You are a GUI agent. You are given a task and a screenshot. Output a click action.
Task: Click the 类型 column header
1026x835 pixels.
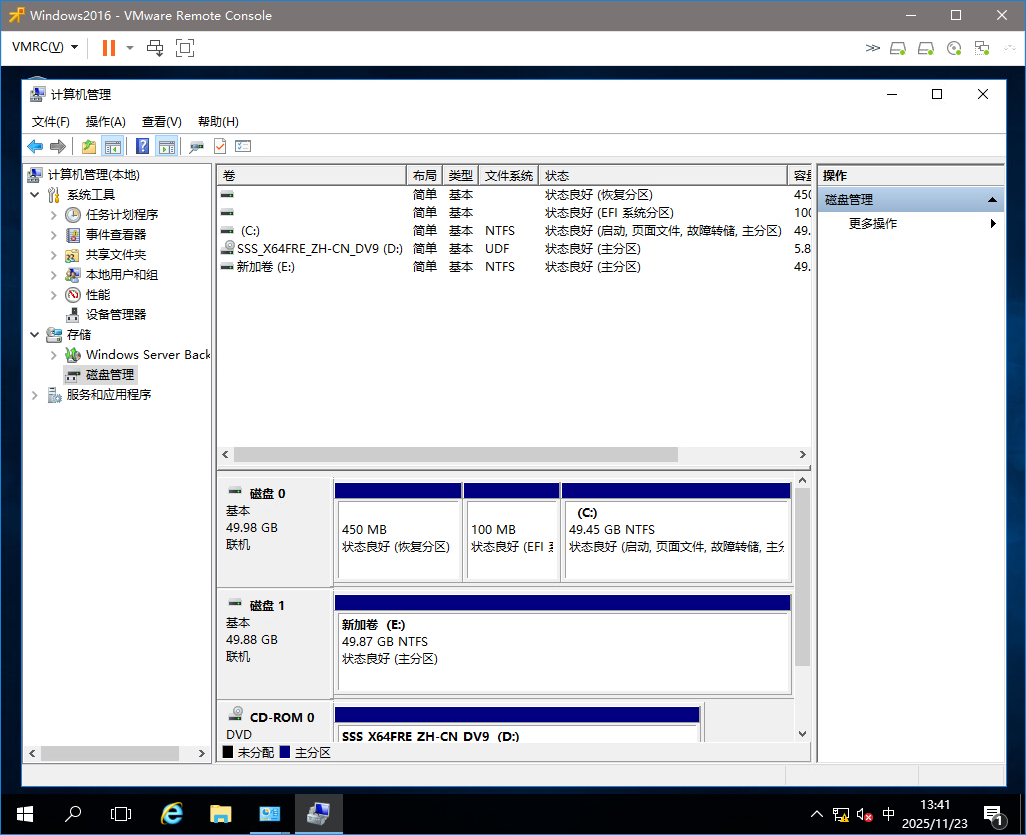[x=460, y=175]
